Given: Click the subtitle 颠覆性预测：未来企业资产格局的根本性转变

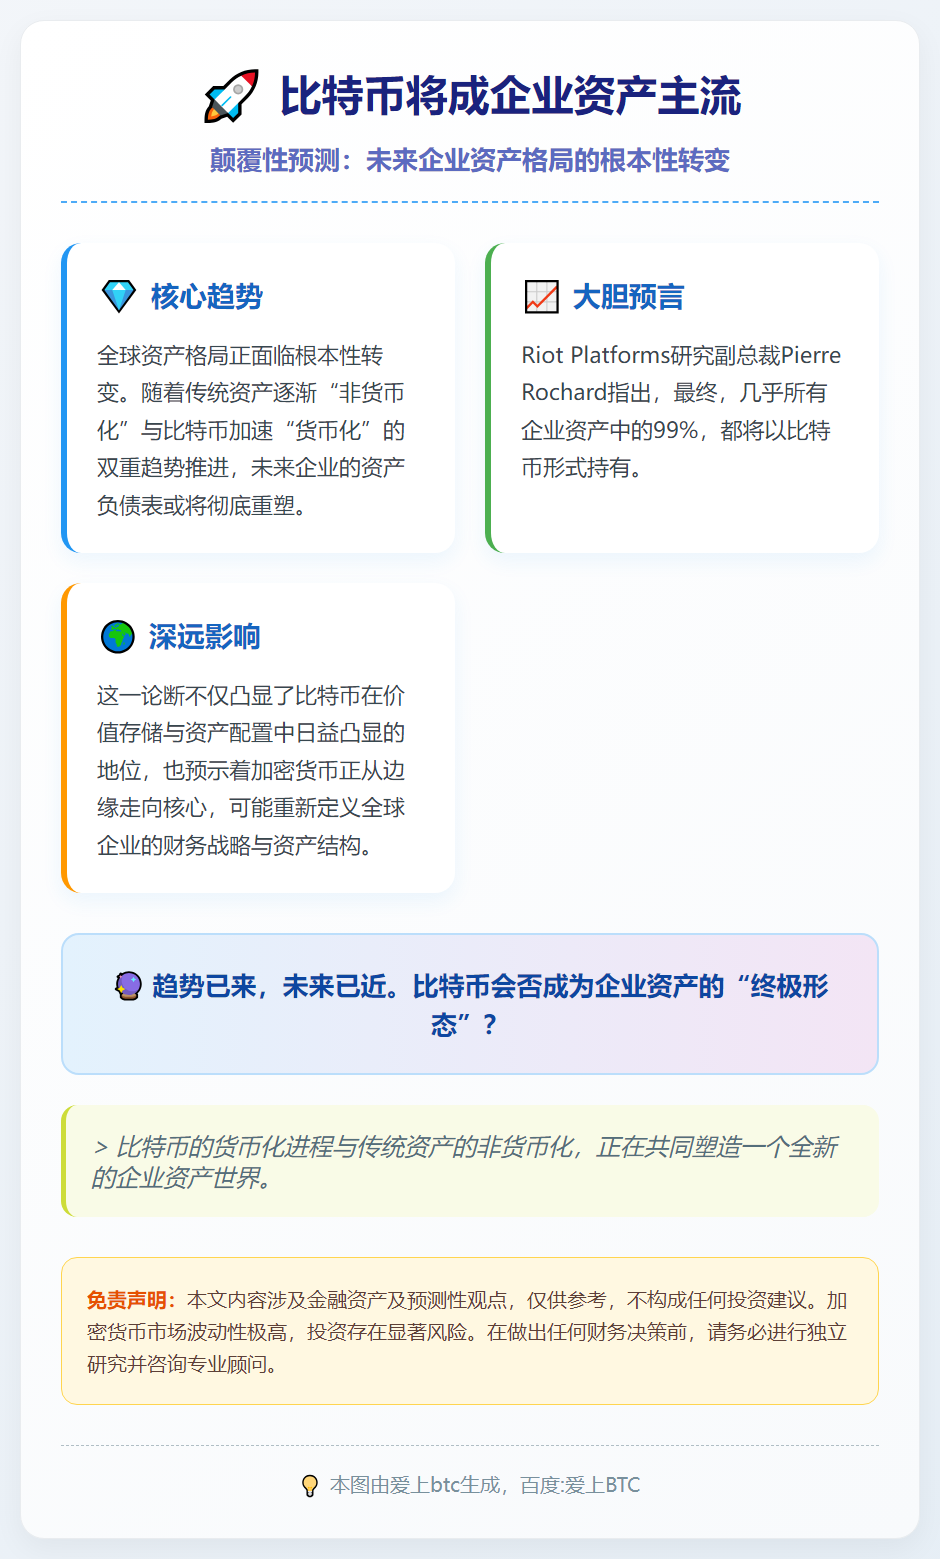Looking at the screenshot, I should (x=470, y=160).
